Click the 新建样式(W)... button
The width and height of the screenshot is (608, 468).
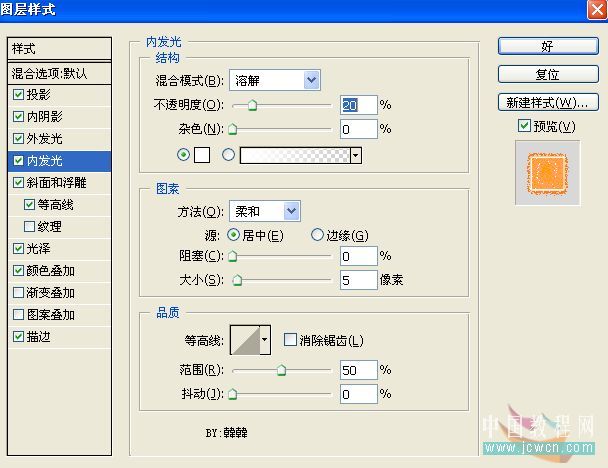point(548,102)
